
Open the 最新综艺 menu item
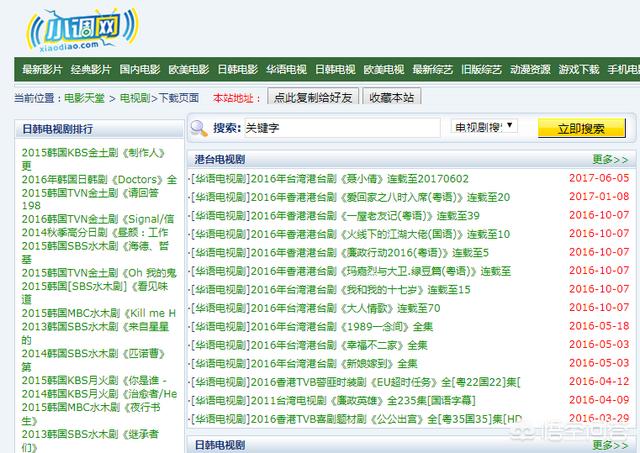[433, 69]
